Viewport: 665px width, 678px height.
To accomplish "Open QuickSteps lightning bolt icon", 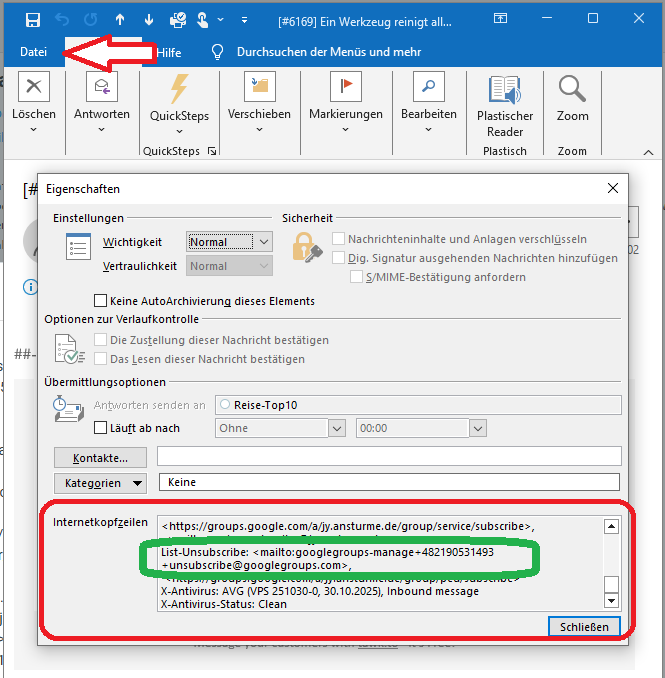I will (x=179, y=90).
